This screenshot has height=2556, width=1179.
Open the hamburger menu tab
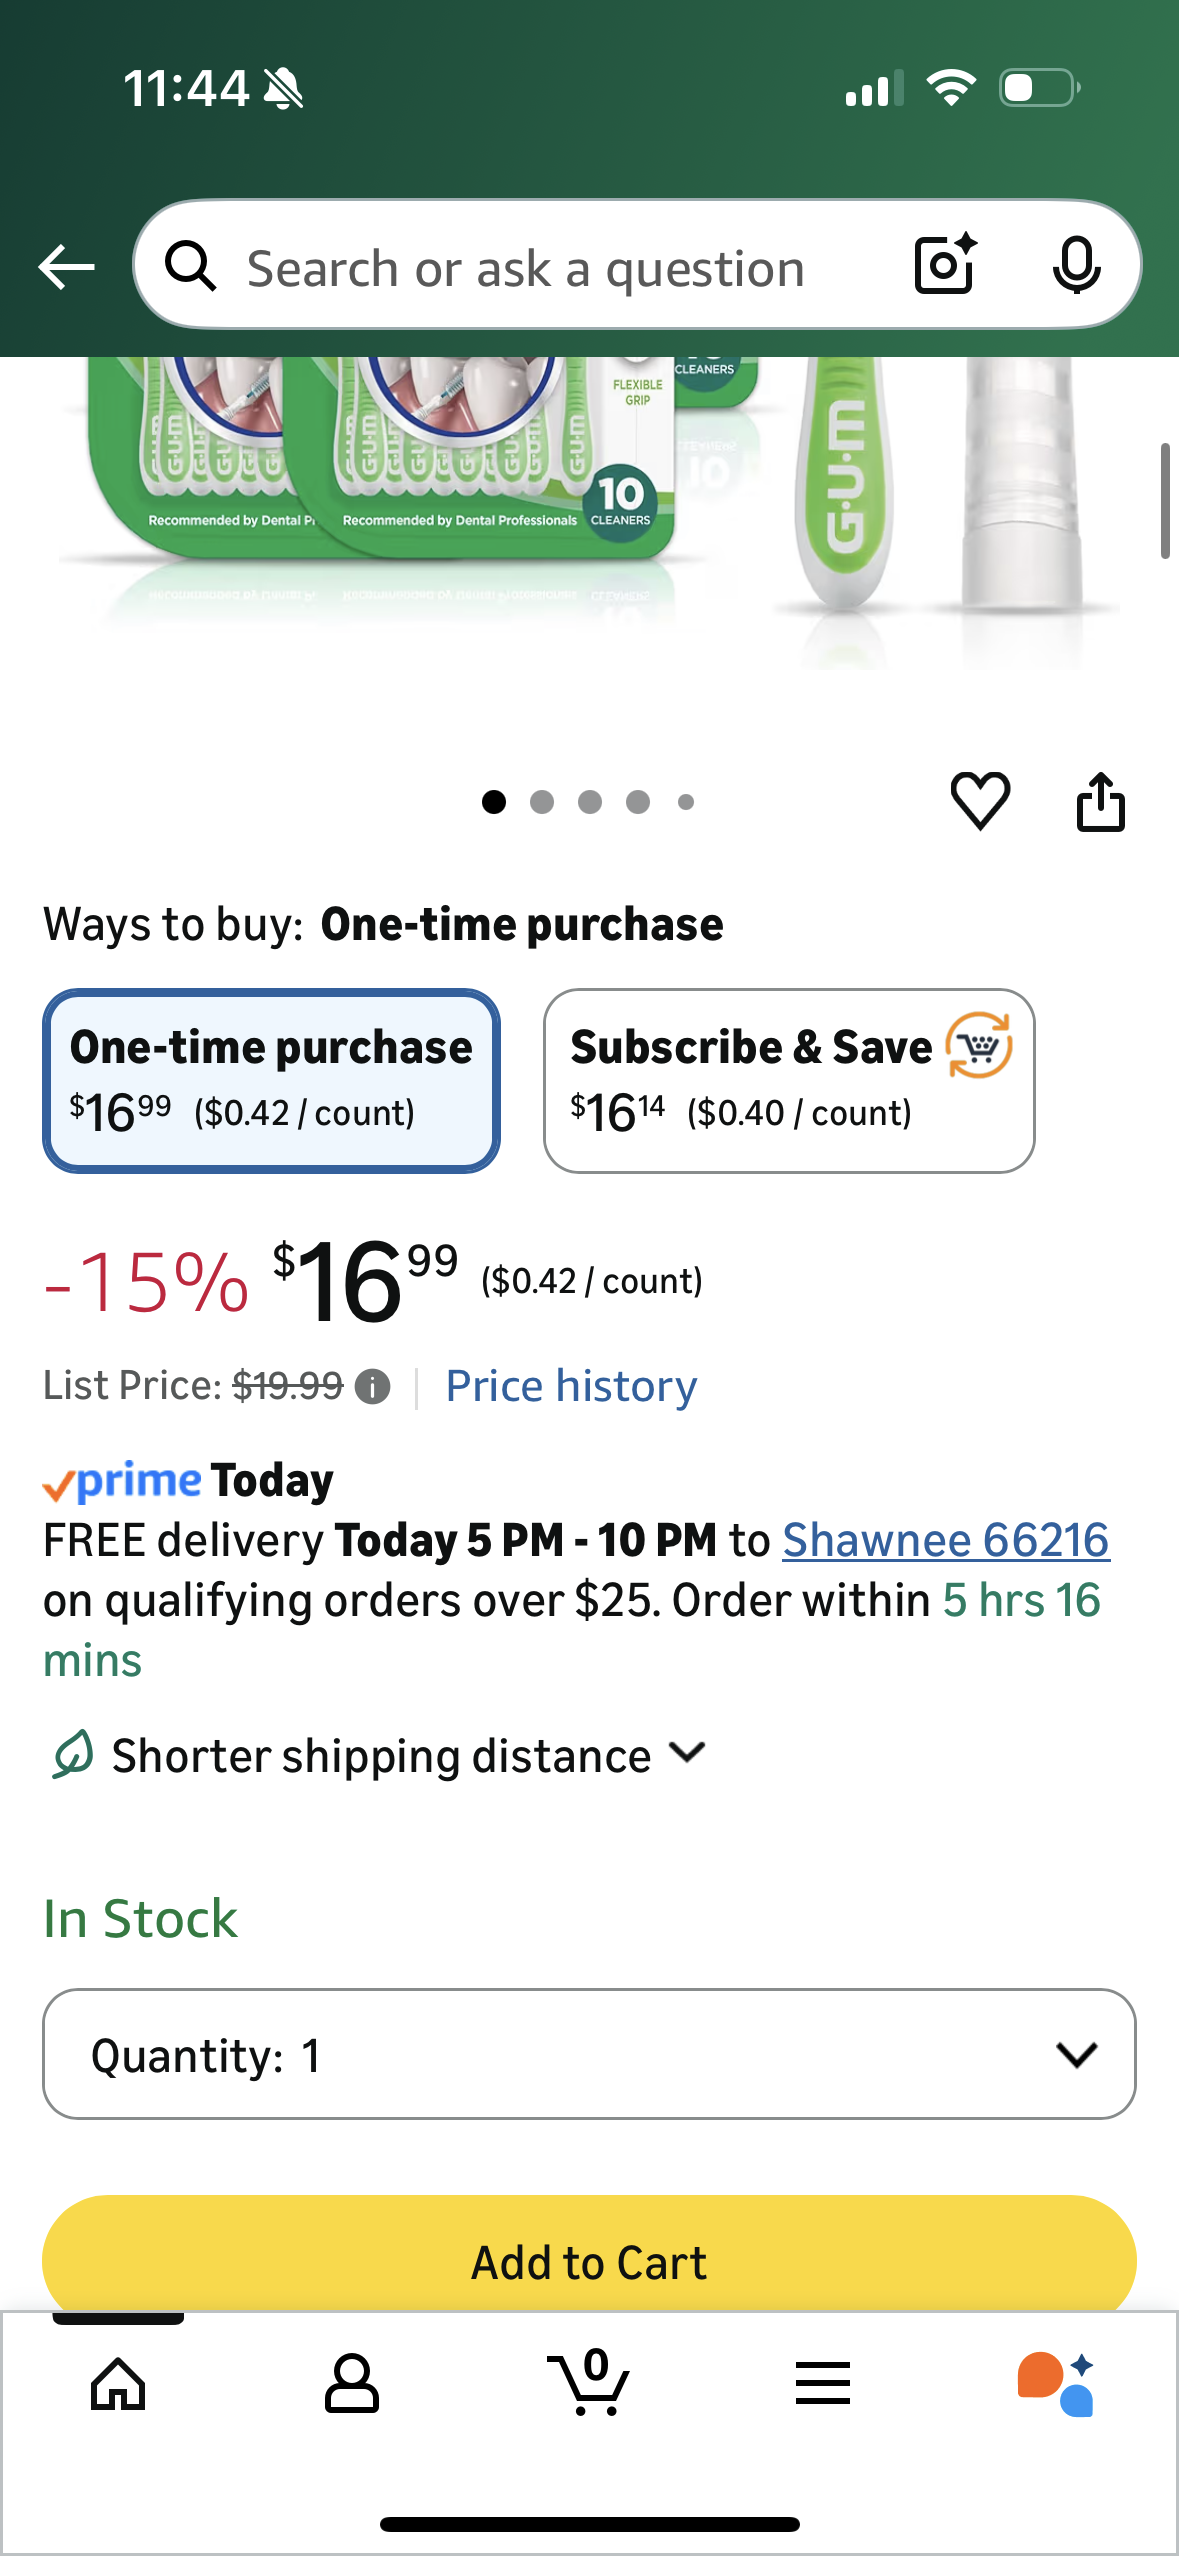tap(823, 2384)
